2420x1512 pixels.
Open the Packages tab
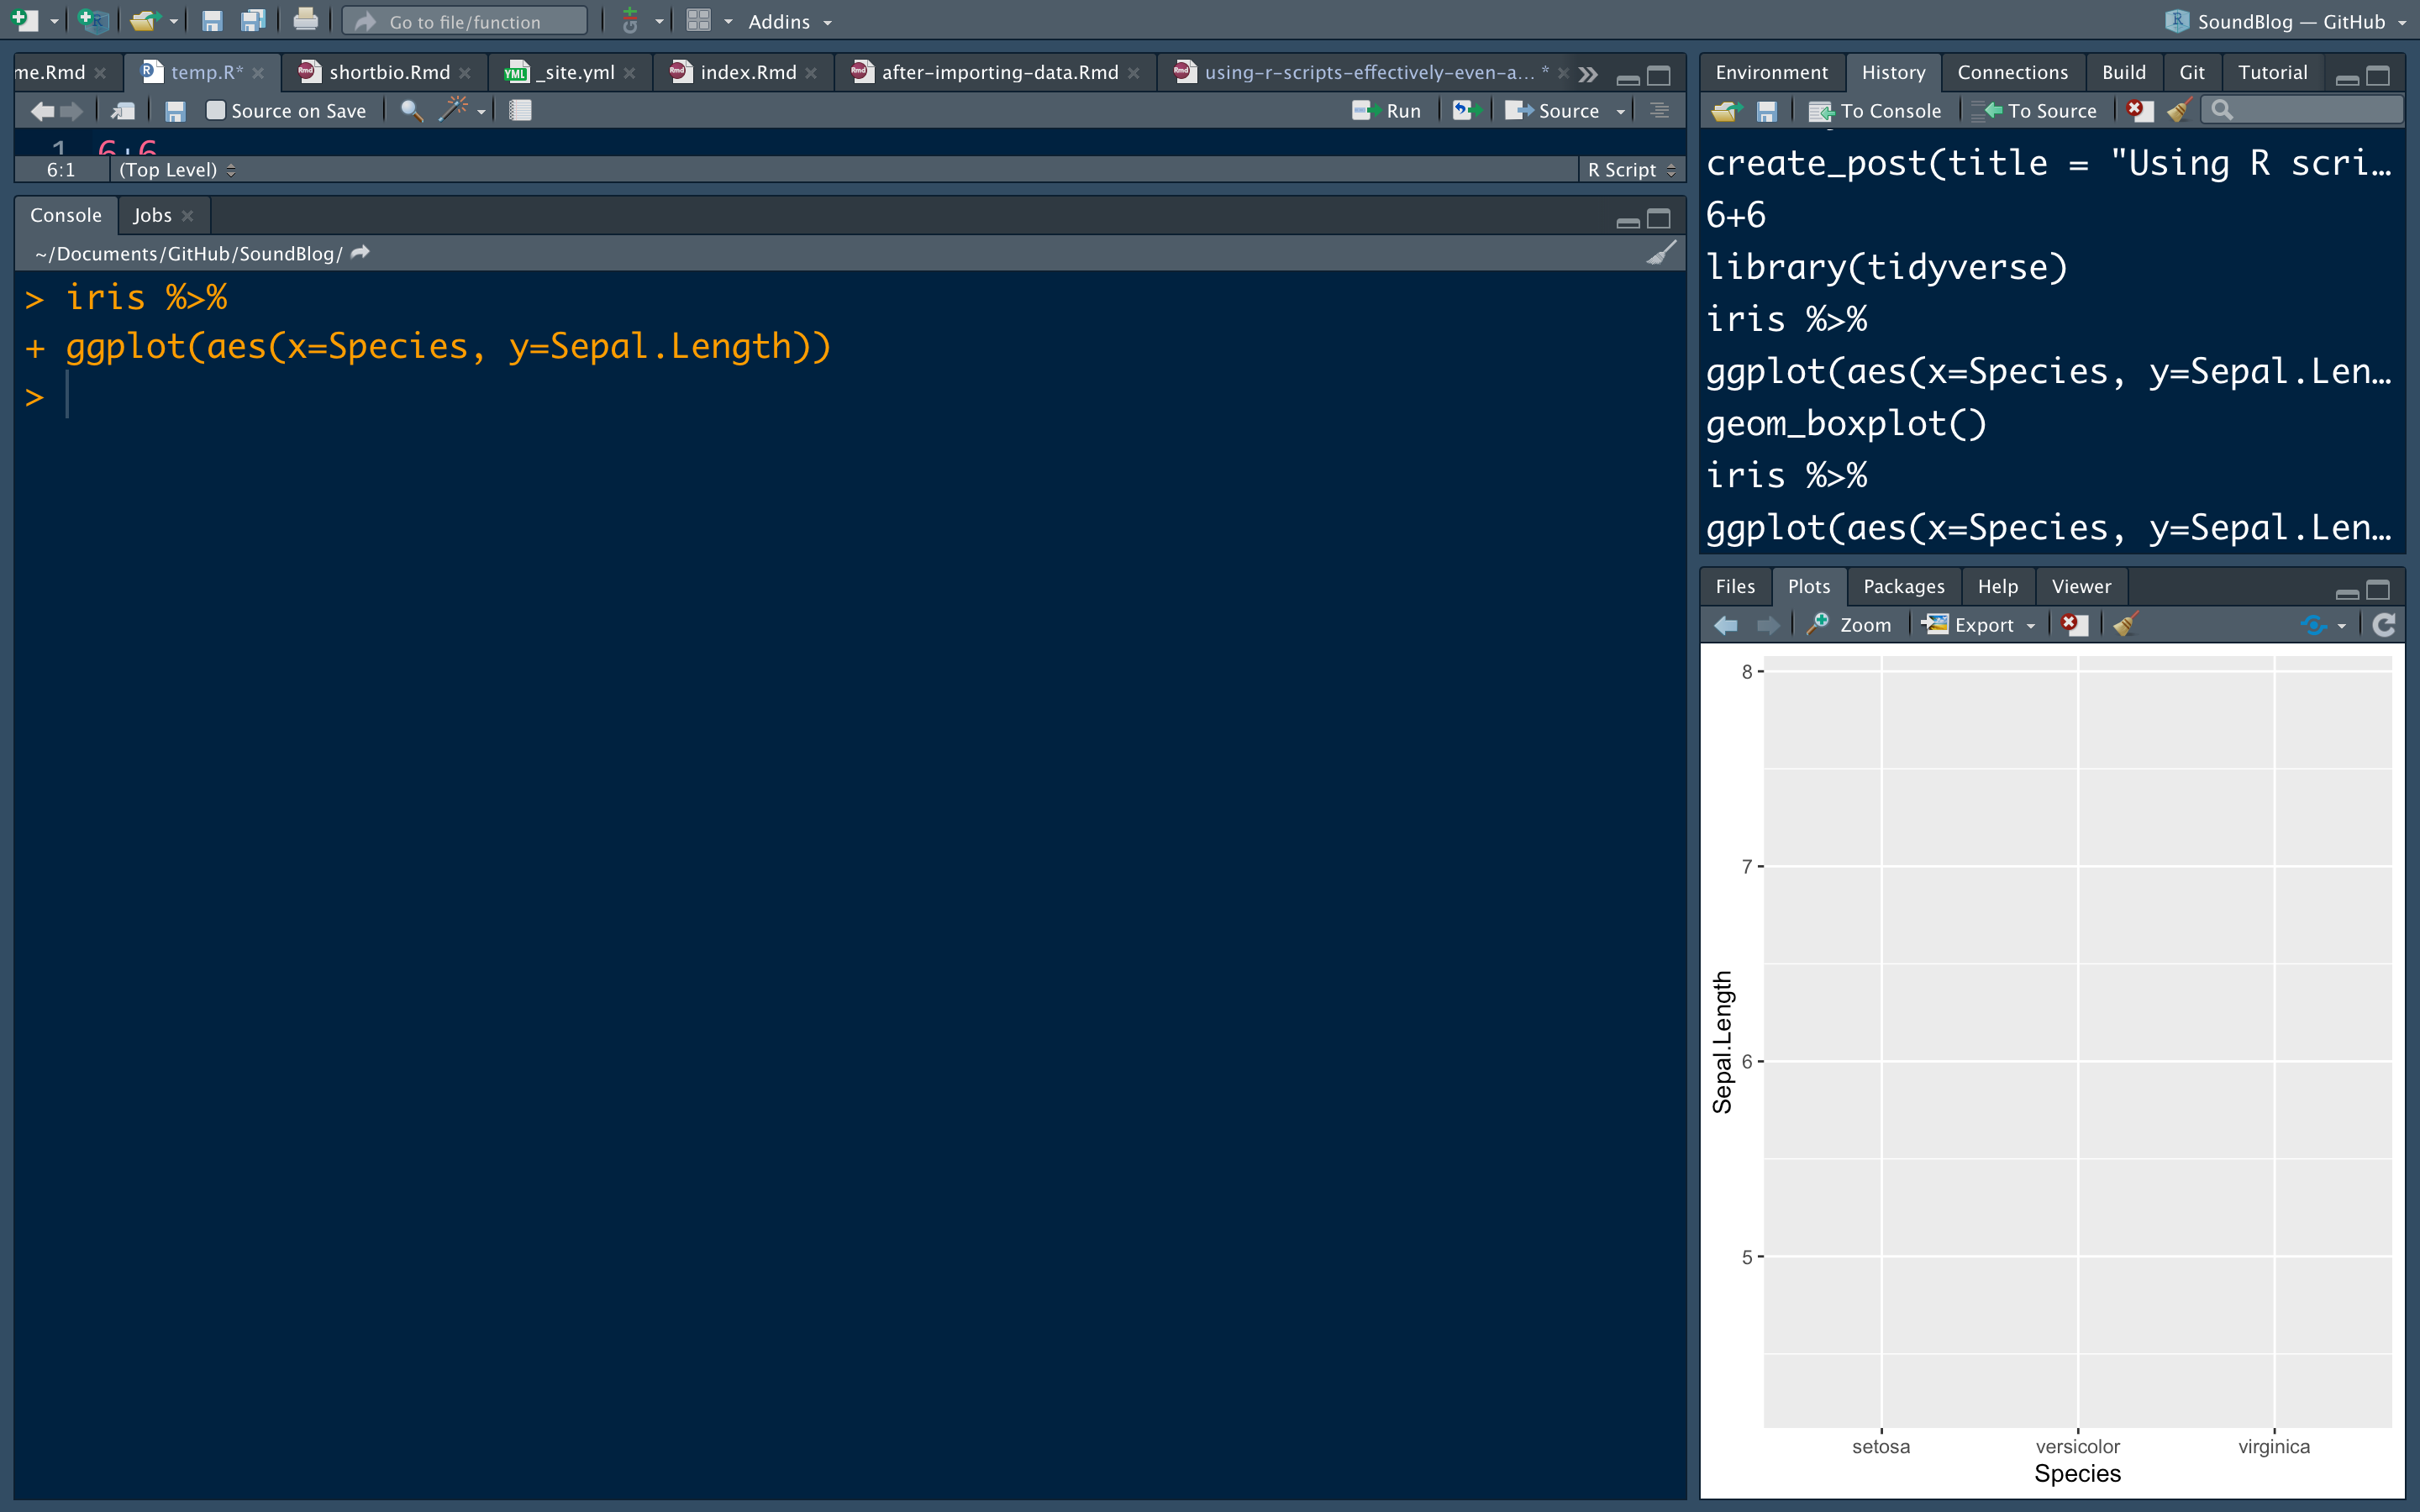pyautogui.click(x=1903, y=586)
